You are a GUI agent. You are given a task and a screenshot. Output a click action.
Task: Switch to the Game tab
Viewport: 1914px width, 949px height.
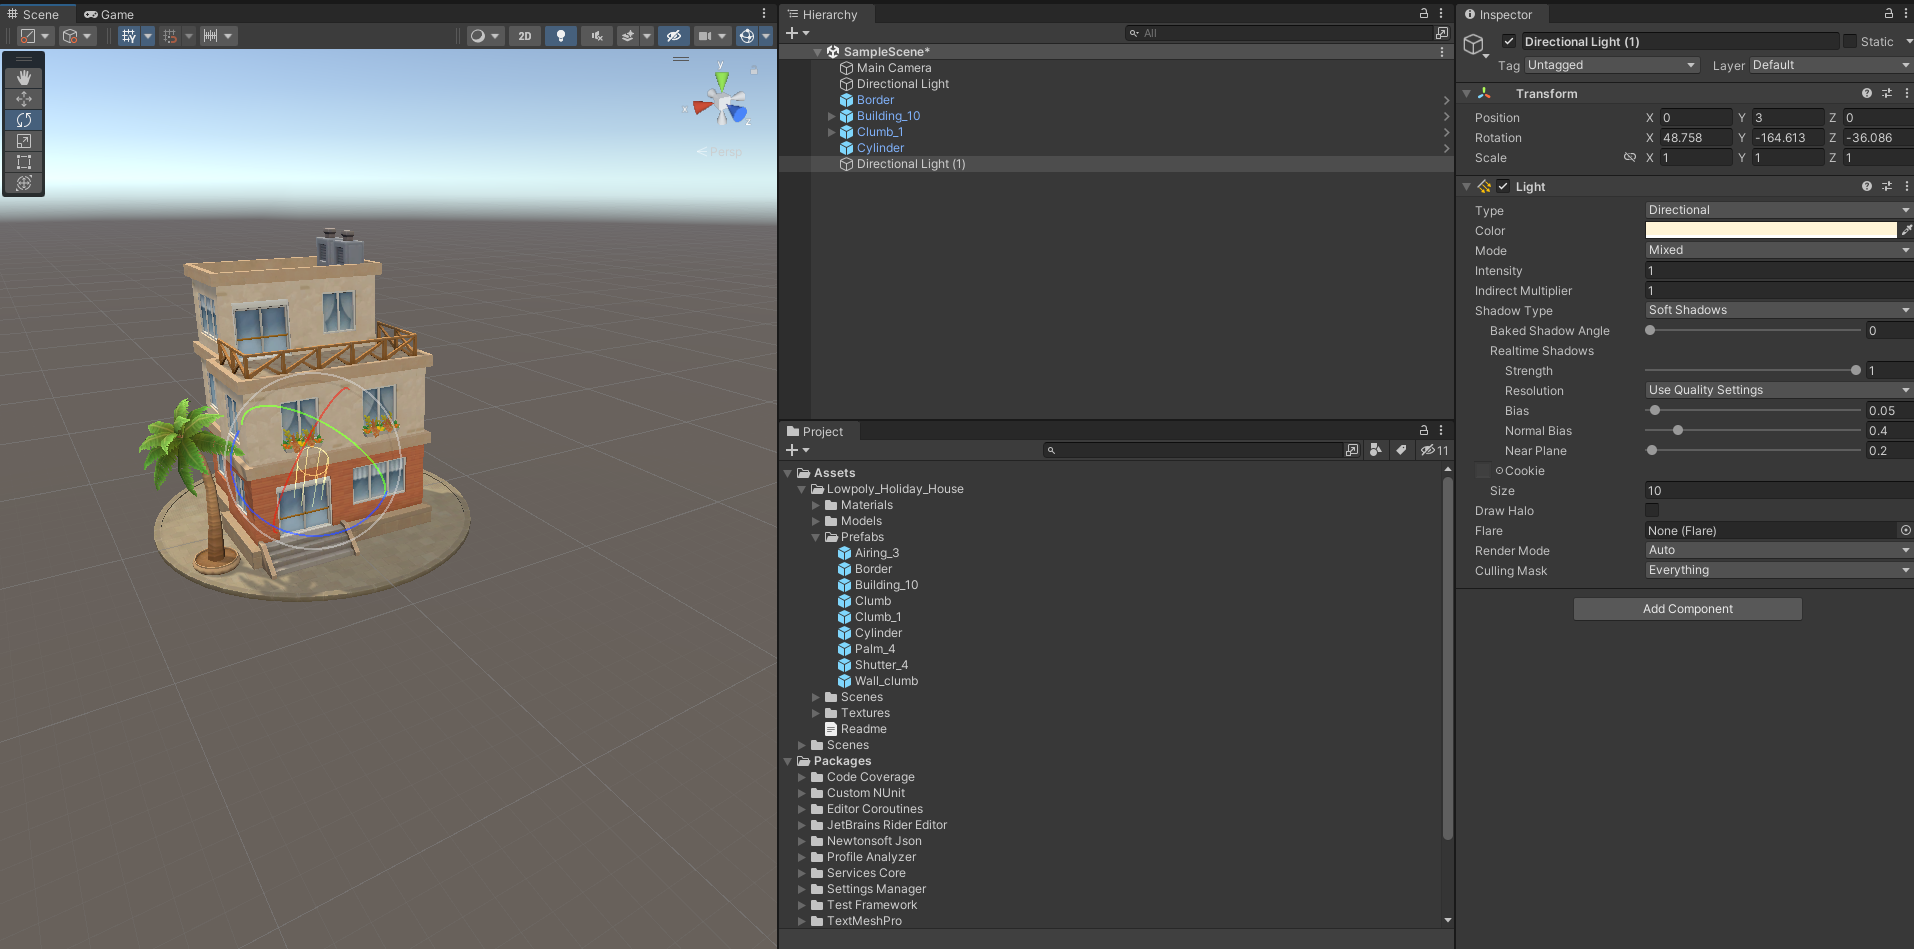click(x=109, y=14)
